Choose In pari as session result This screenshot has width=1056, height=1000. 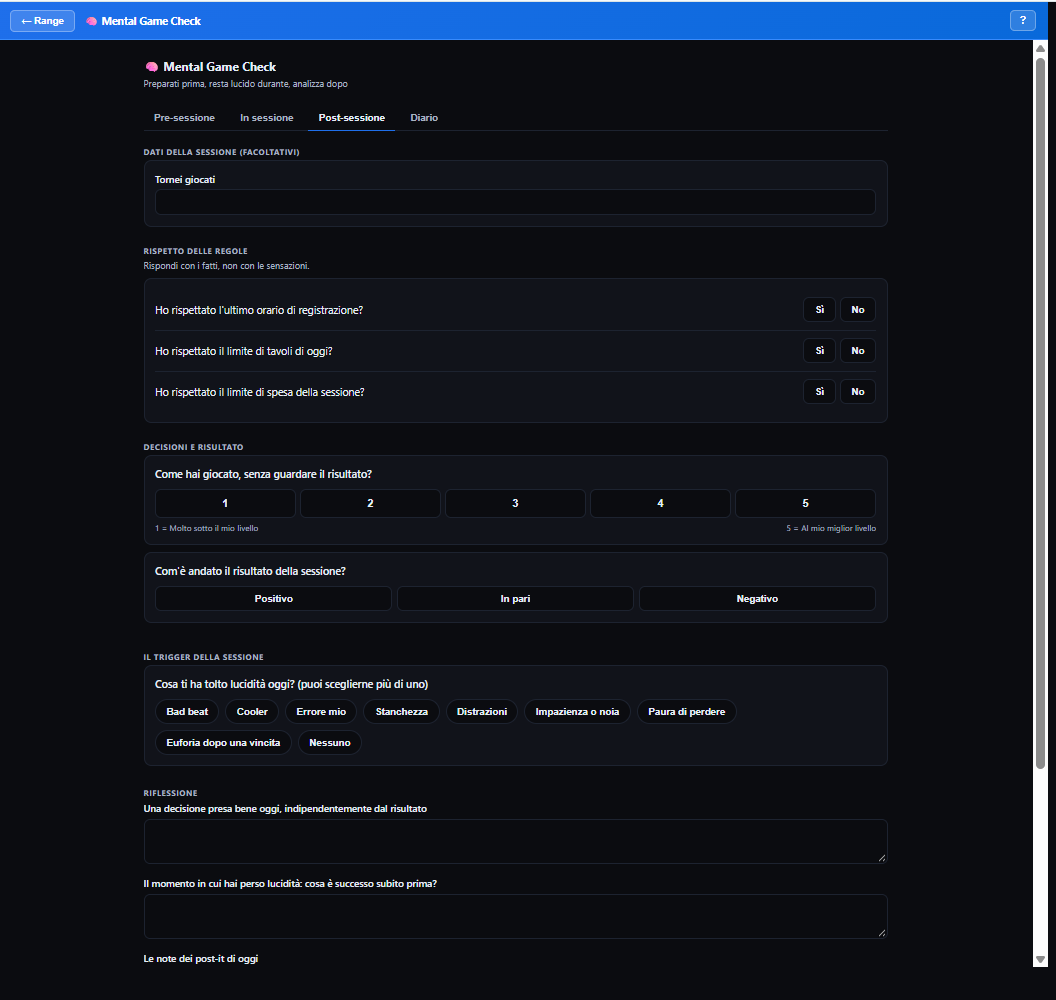pos(515,599)
